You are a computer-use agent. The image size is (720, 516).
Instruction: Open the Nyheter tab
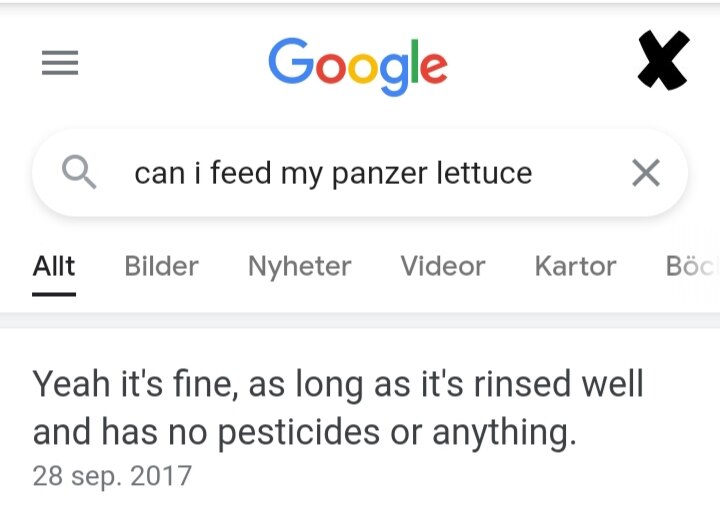coord(299,266)
